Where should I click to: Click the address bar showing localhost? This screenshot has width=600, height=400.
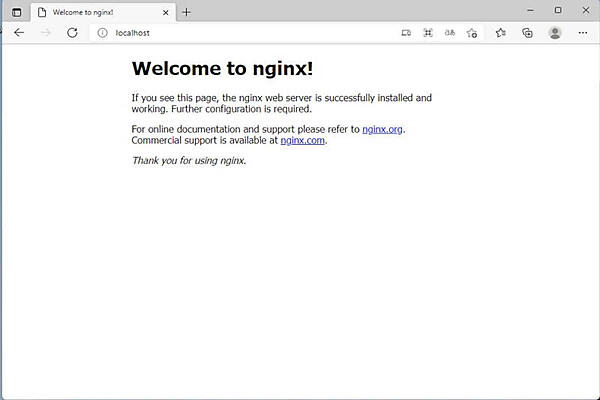point(250,33)
